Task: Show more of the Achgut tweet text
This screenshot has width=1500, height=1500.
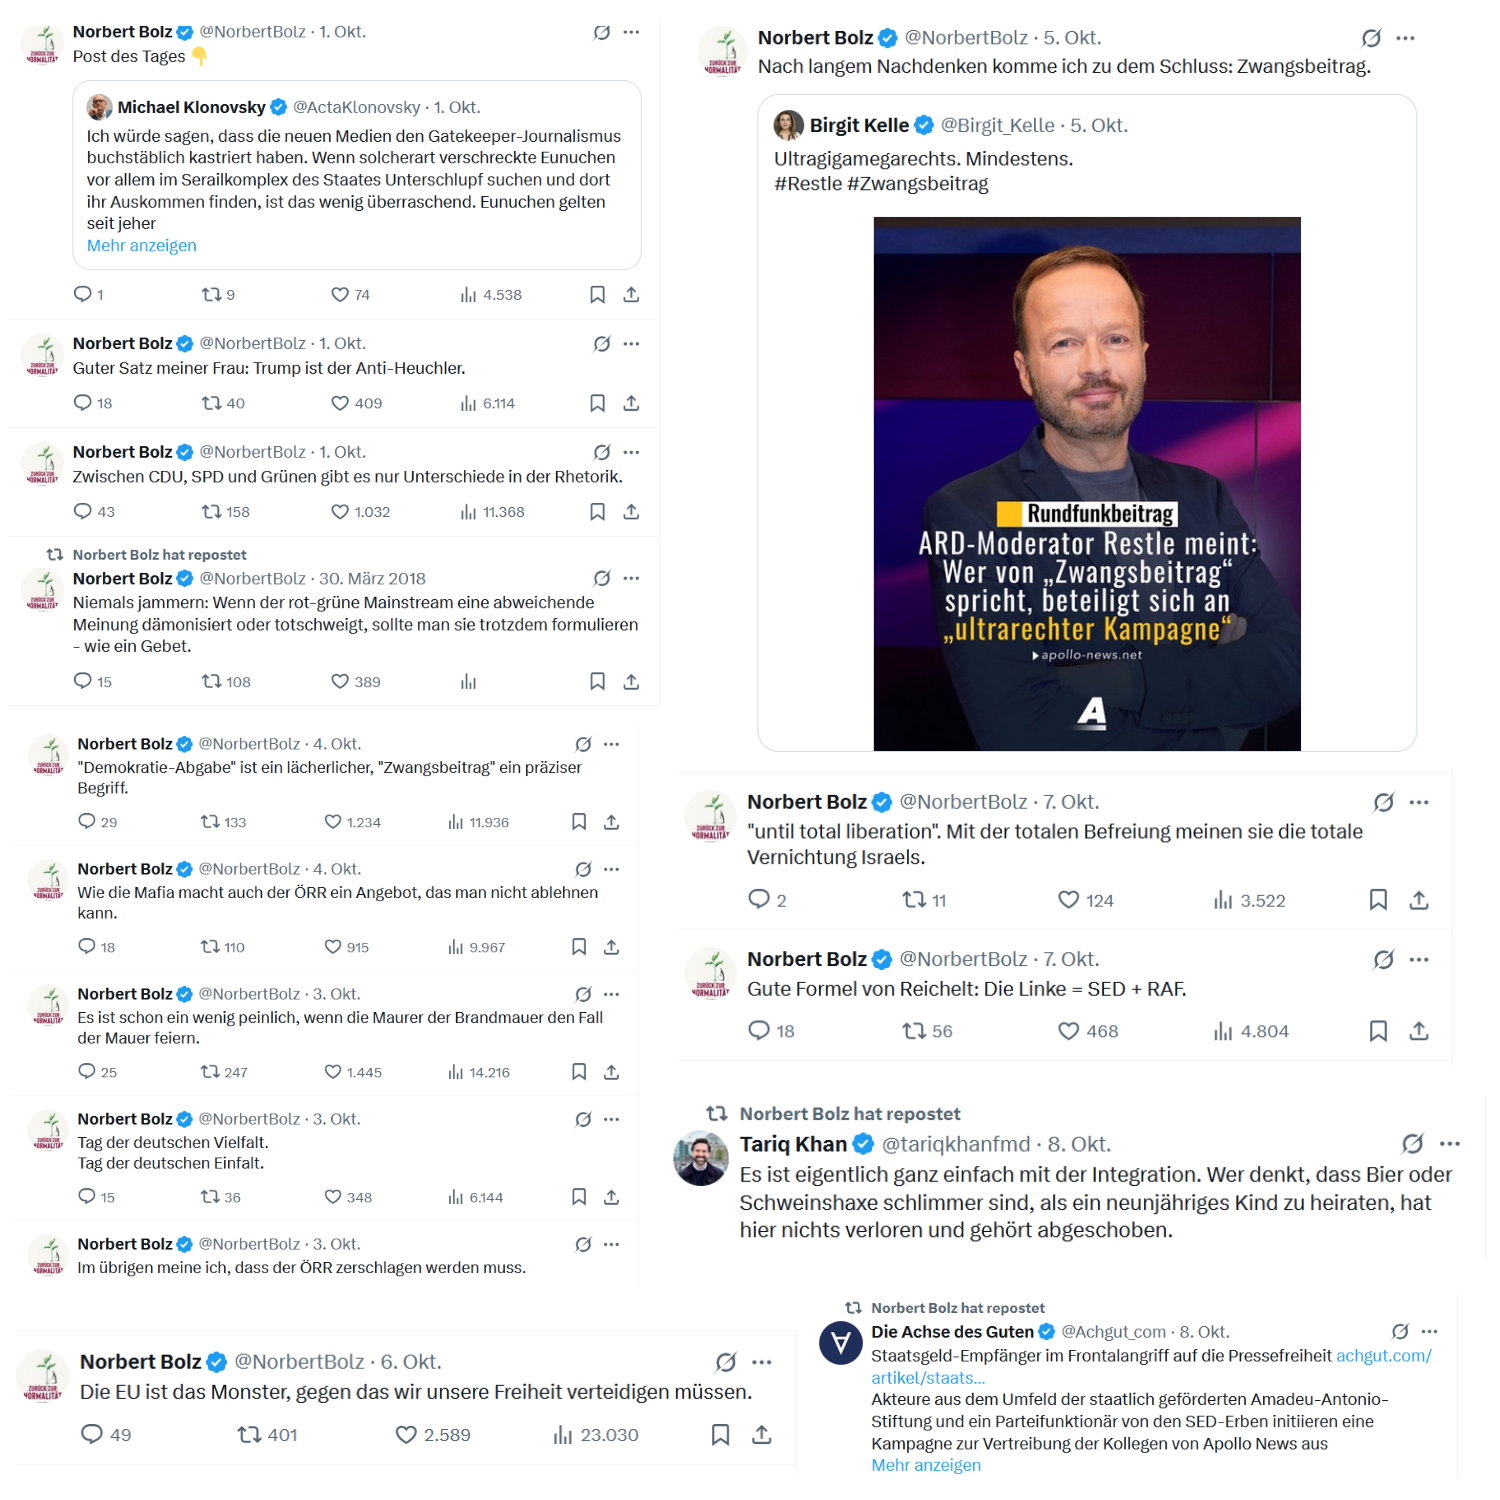Action: click(926, 1465)
